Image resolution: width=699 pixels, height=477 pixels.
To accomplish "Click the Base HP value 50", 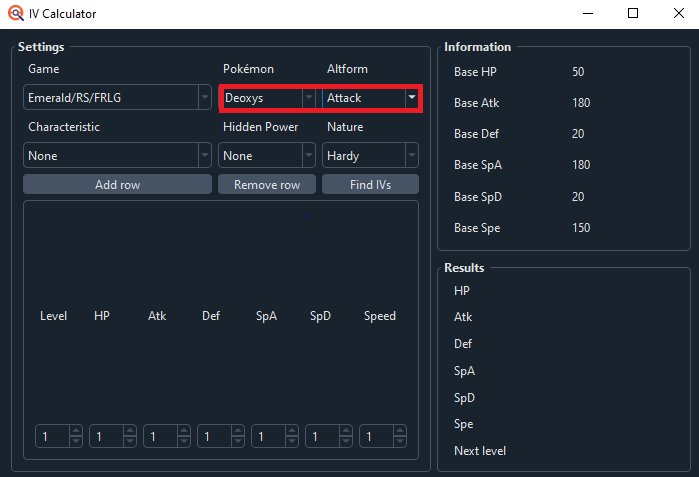I will click(x=578, y=72).
